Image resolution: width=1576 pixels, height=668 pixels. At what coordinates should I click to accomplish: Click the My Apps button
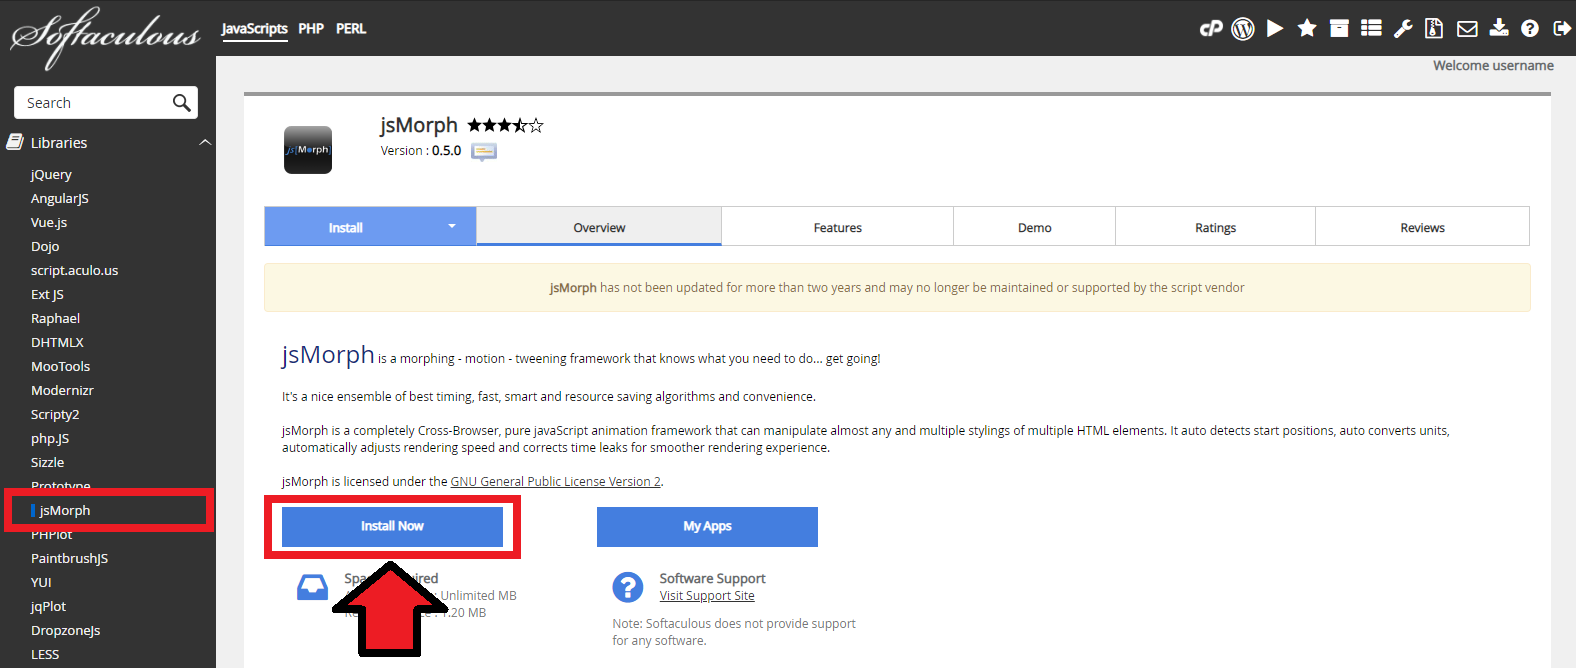(x=707, y=526)
